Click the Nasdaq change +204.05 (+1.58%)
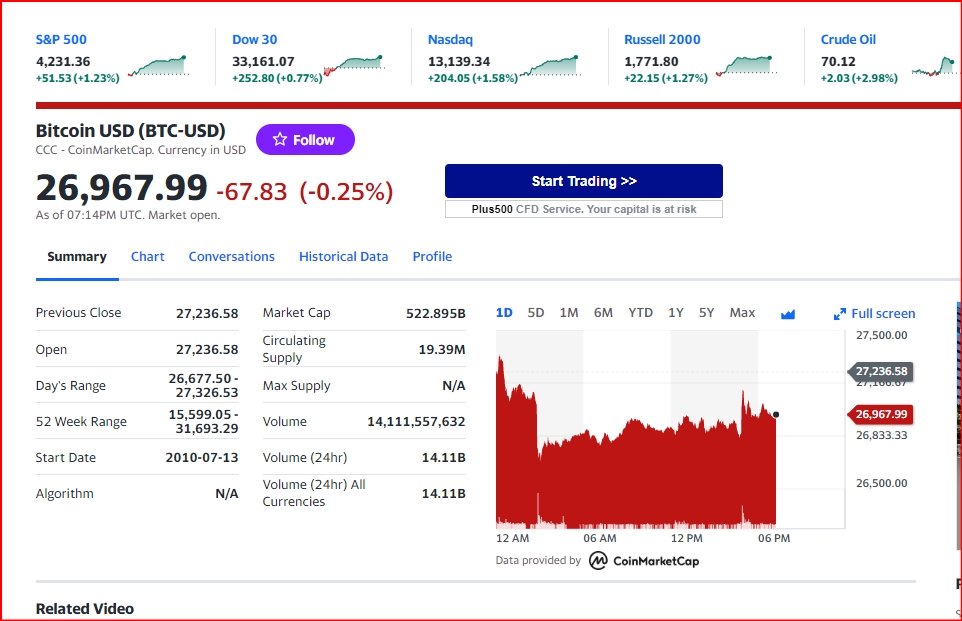962x621 pixels. click(x=472, y=78)
